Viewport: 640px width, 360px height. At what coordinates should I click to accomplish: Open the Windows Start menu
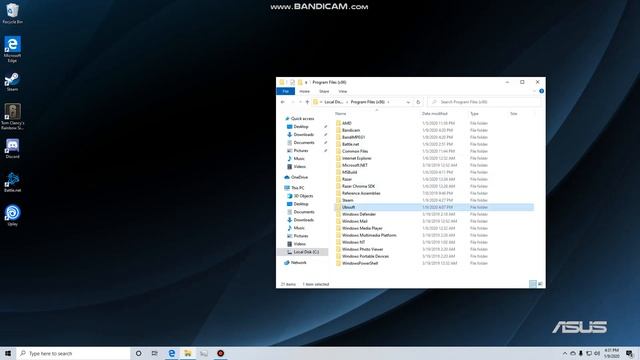(x=8, y=353)
